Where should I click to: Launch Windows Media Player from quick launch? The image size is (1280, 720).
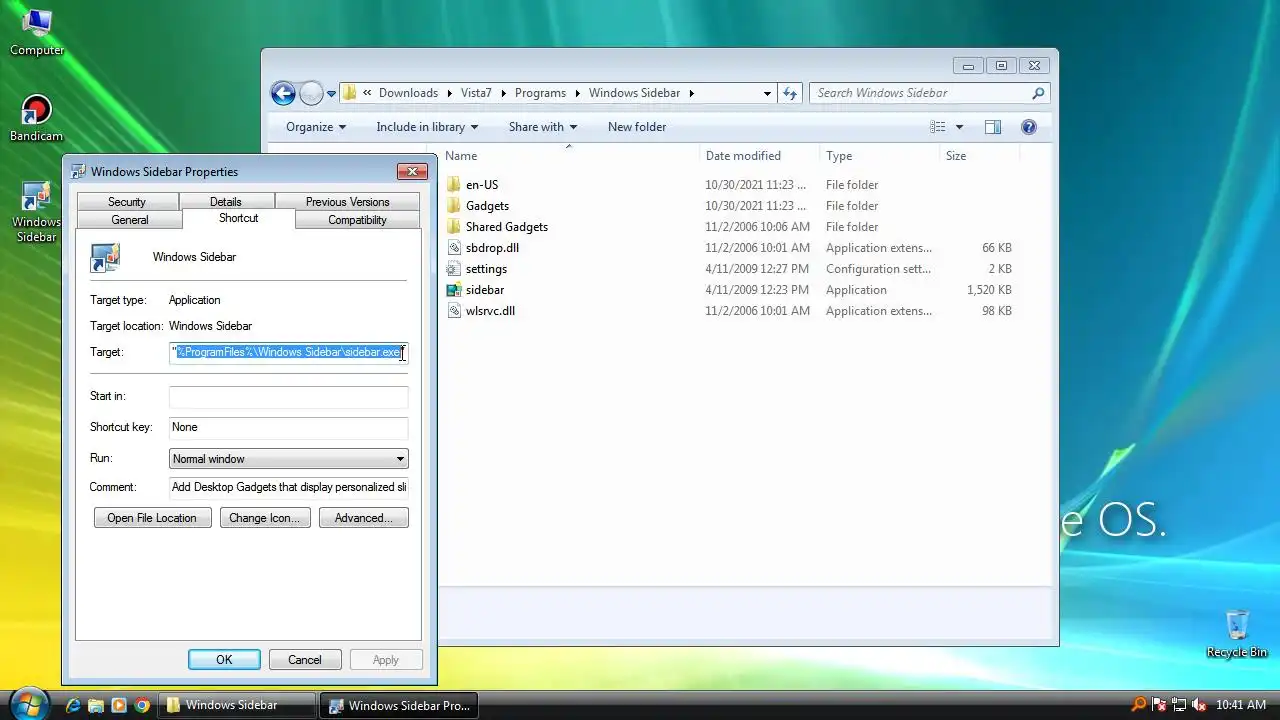(x=119, y=705)
